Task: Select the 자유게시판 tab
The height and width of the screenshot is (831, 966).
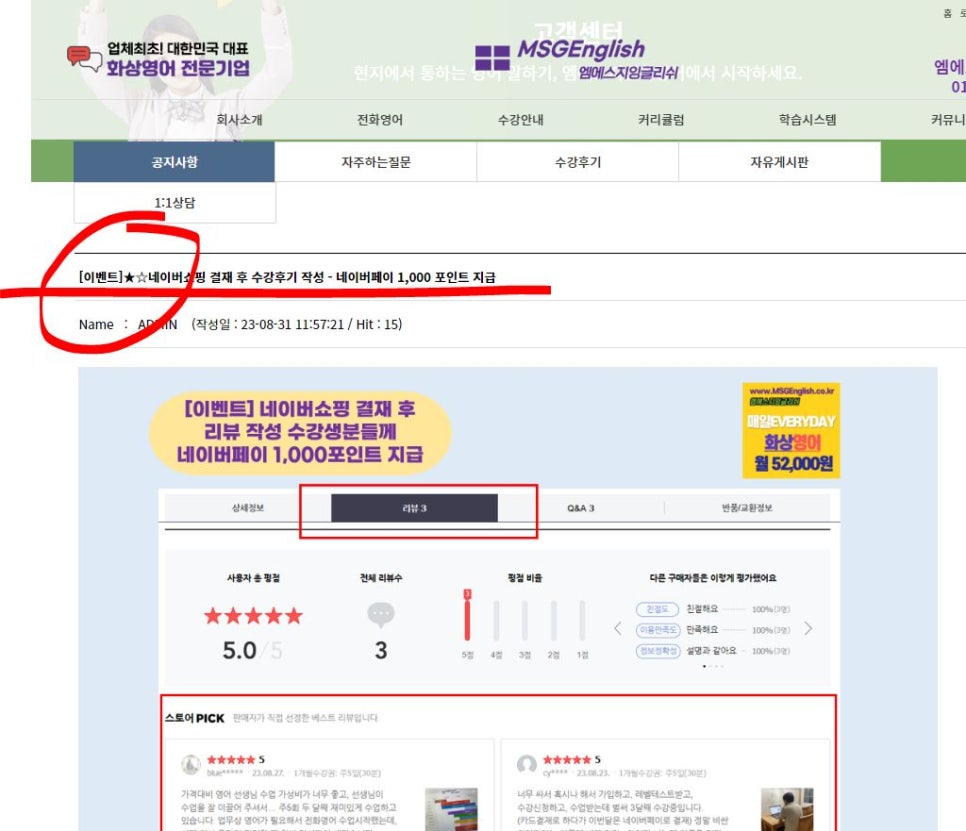Action: point(779,162)
